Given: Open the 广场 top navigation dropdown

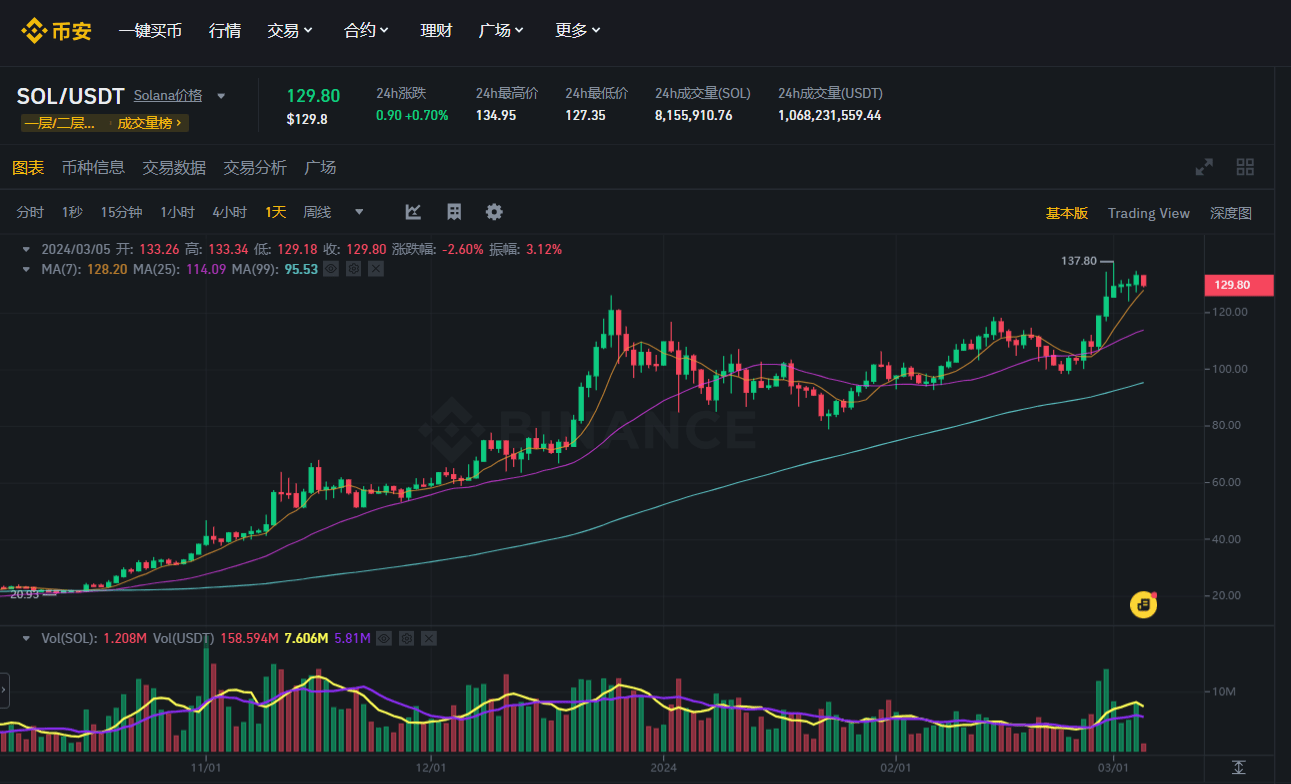Looking at the screenshot, I should pos(502,30).
